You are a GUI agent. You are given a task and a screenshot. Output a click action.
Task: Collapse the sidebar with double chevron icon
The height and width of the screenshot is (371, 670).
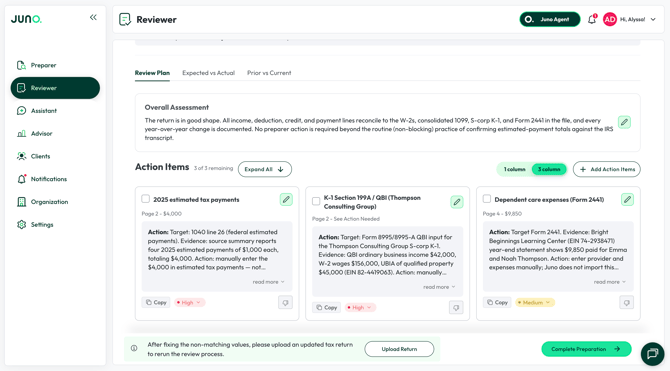pyautogui.click(x=93, y=17)
